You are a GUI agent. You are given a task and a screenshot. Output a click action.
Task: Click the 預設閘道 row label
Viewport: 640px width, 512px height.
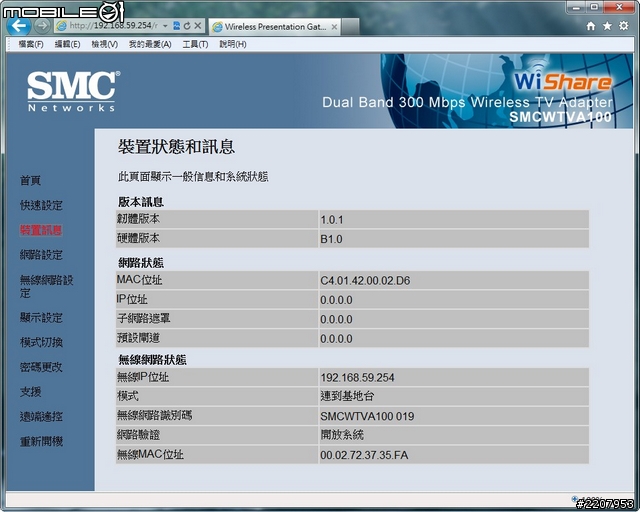pos(138,338)
